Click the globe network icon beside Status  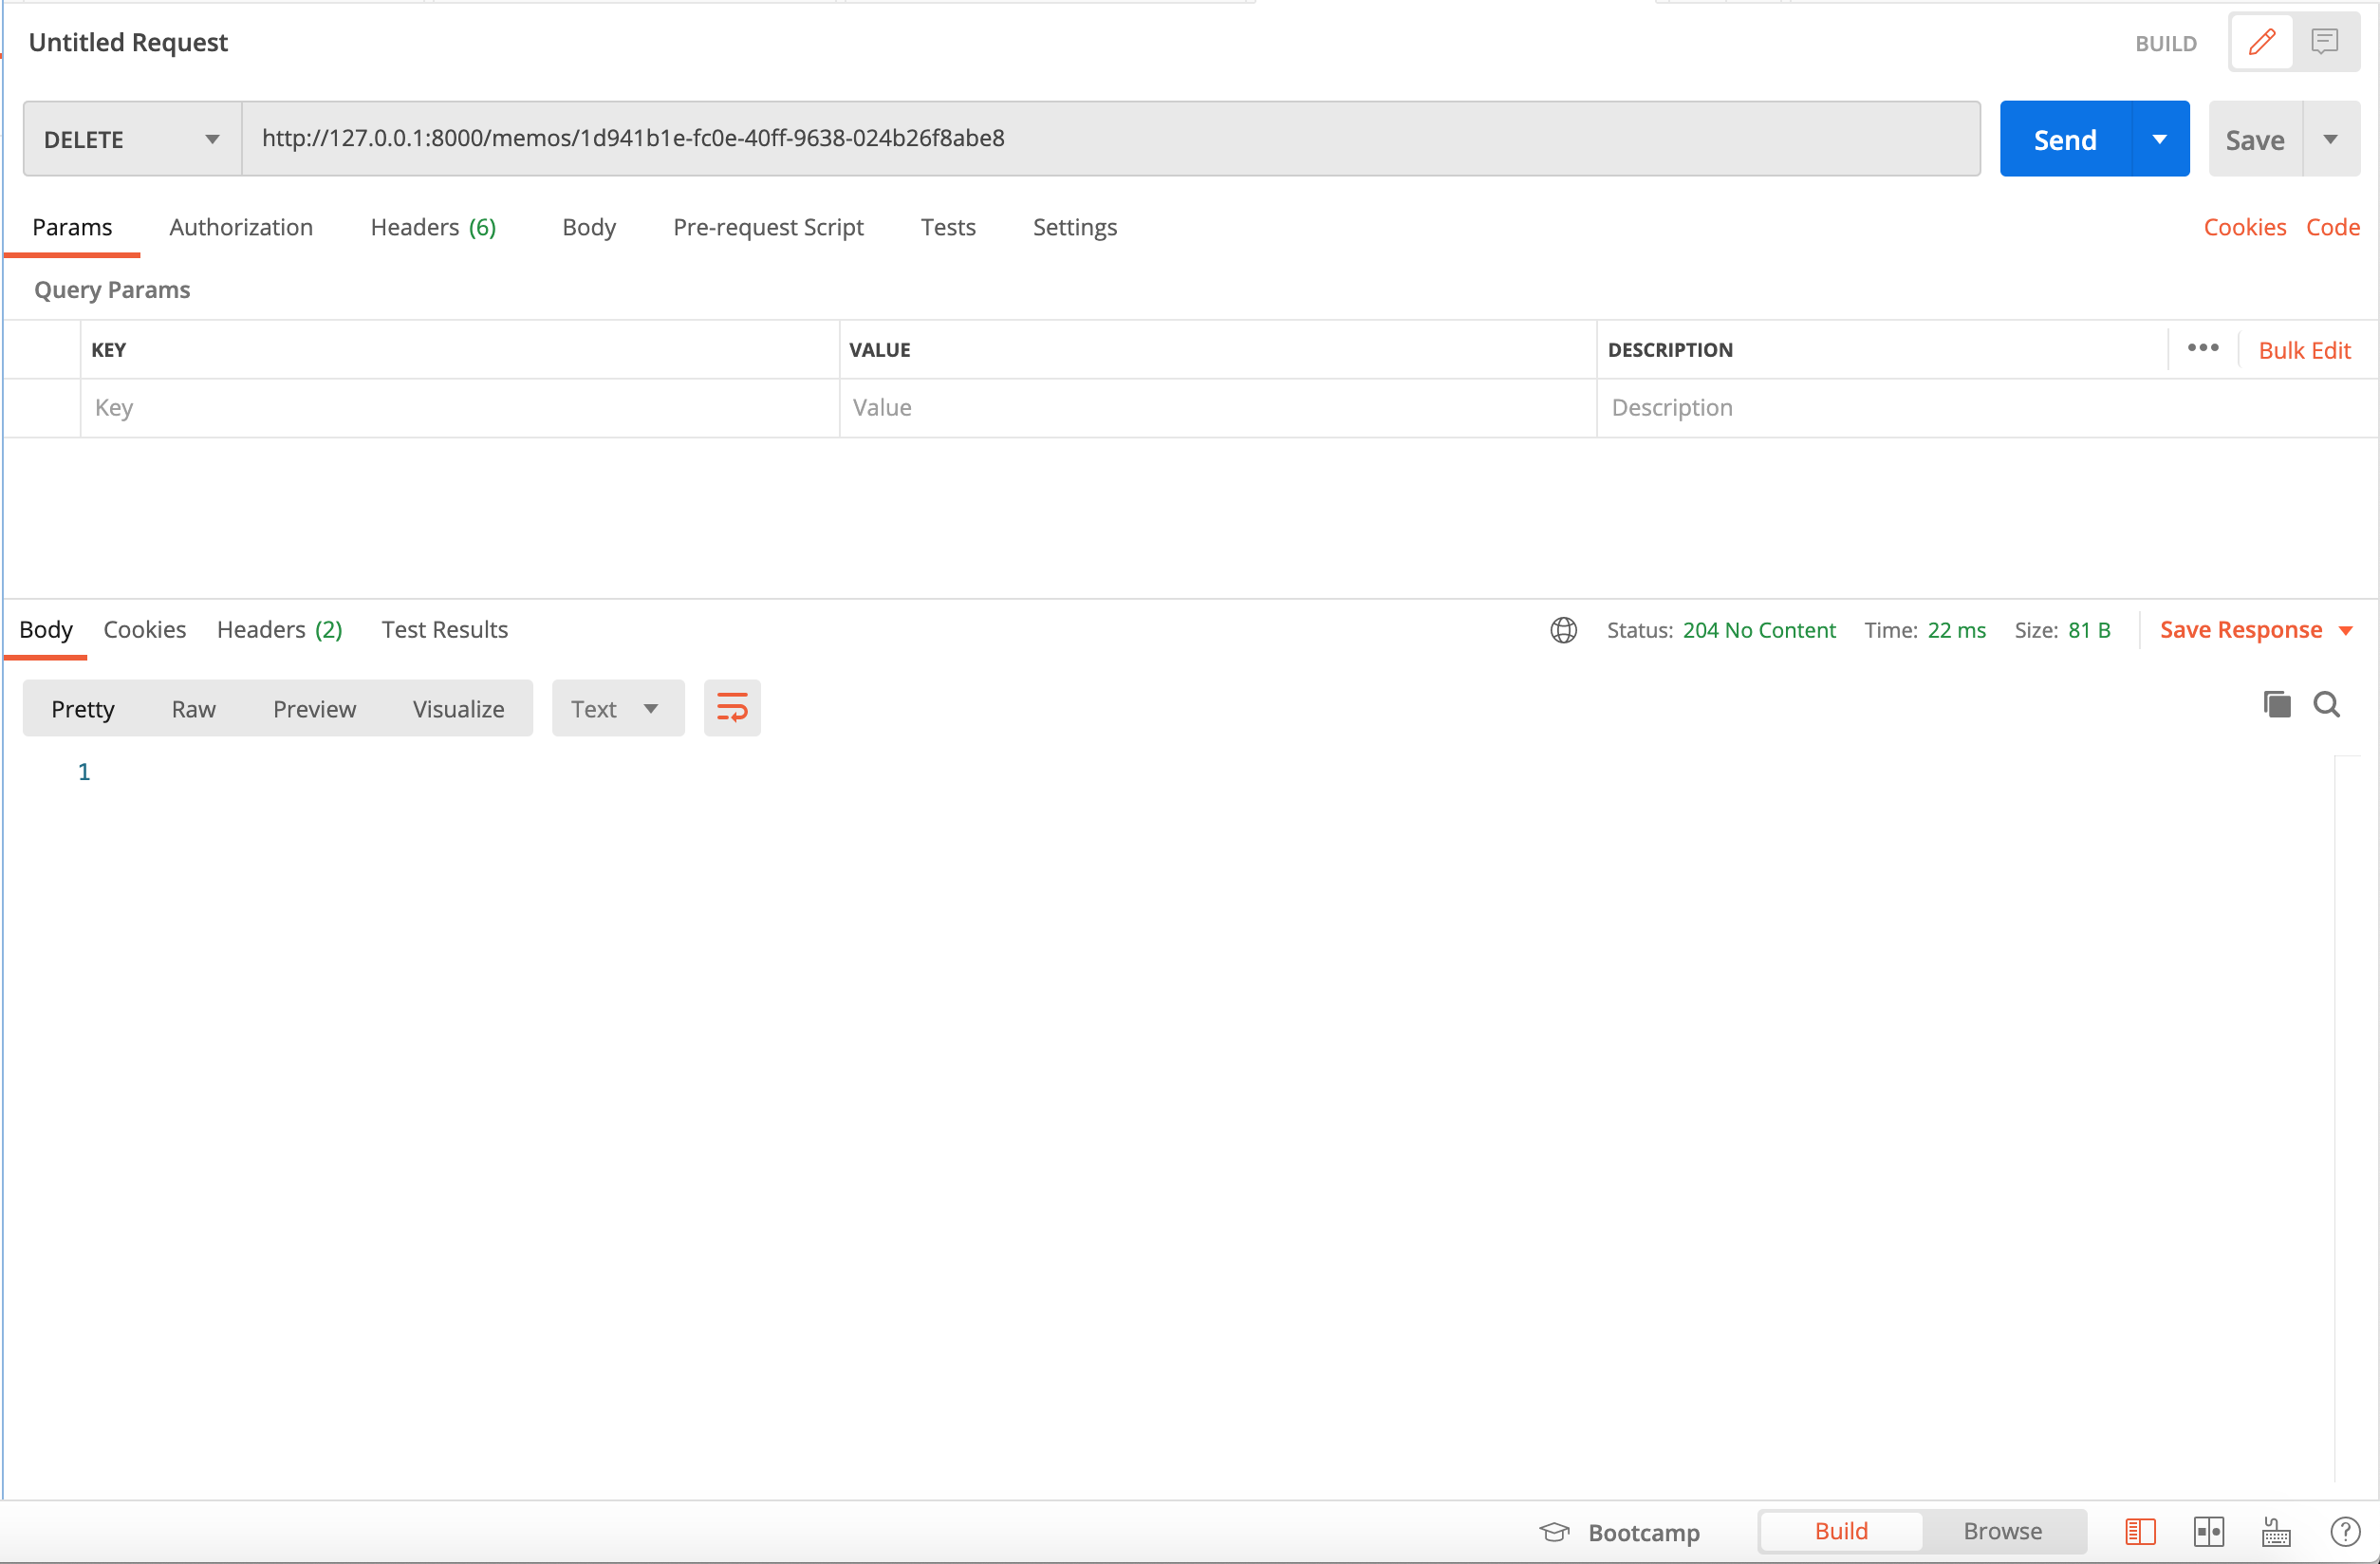point(1563,630)
